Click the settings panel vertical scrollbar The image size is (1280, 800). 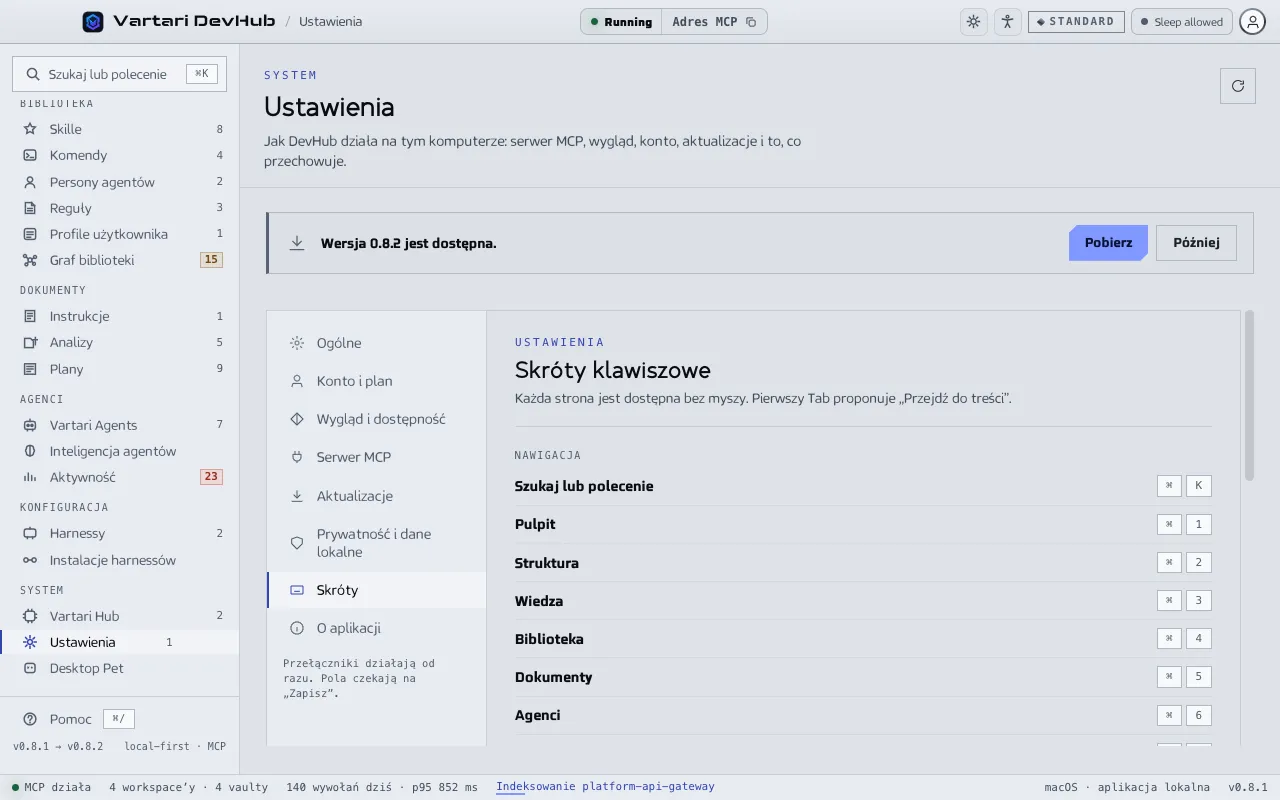point(1249,395)
